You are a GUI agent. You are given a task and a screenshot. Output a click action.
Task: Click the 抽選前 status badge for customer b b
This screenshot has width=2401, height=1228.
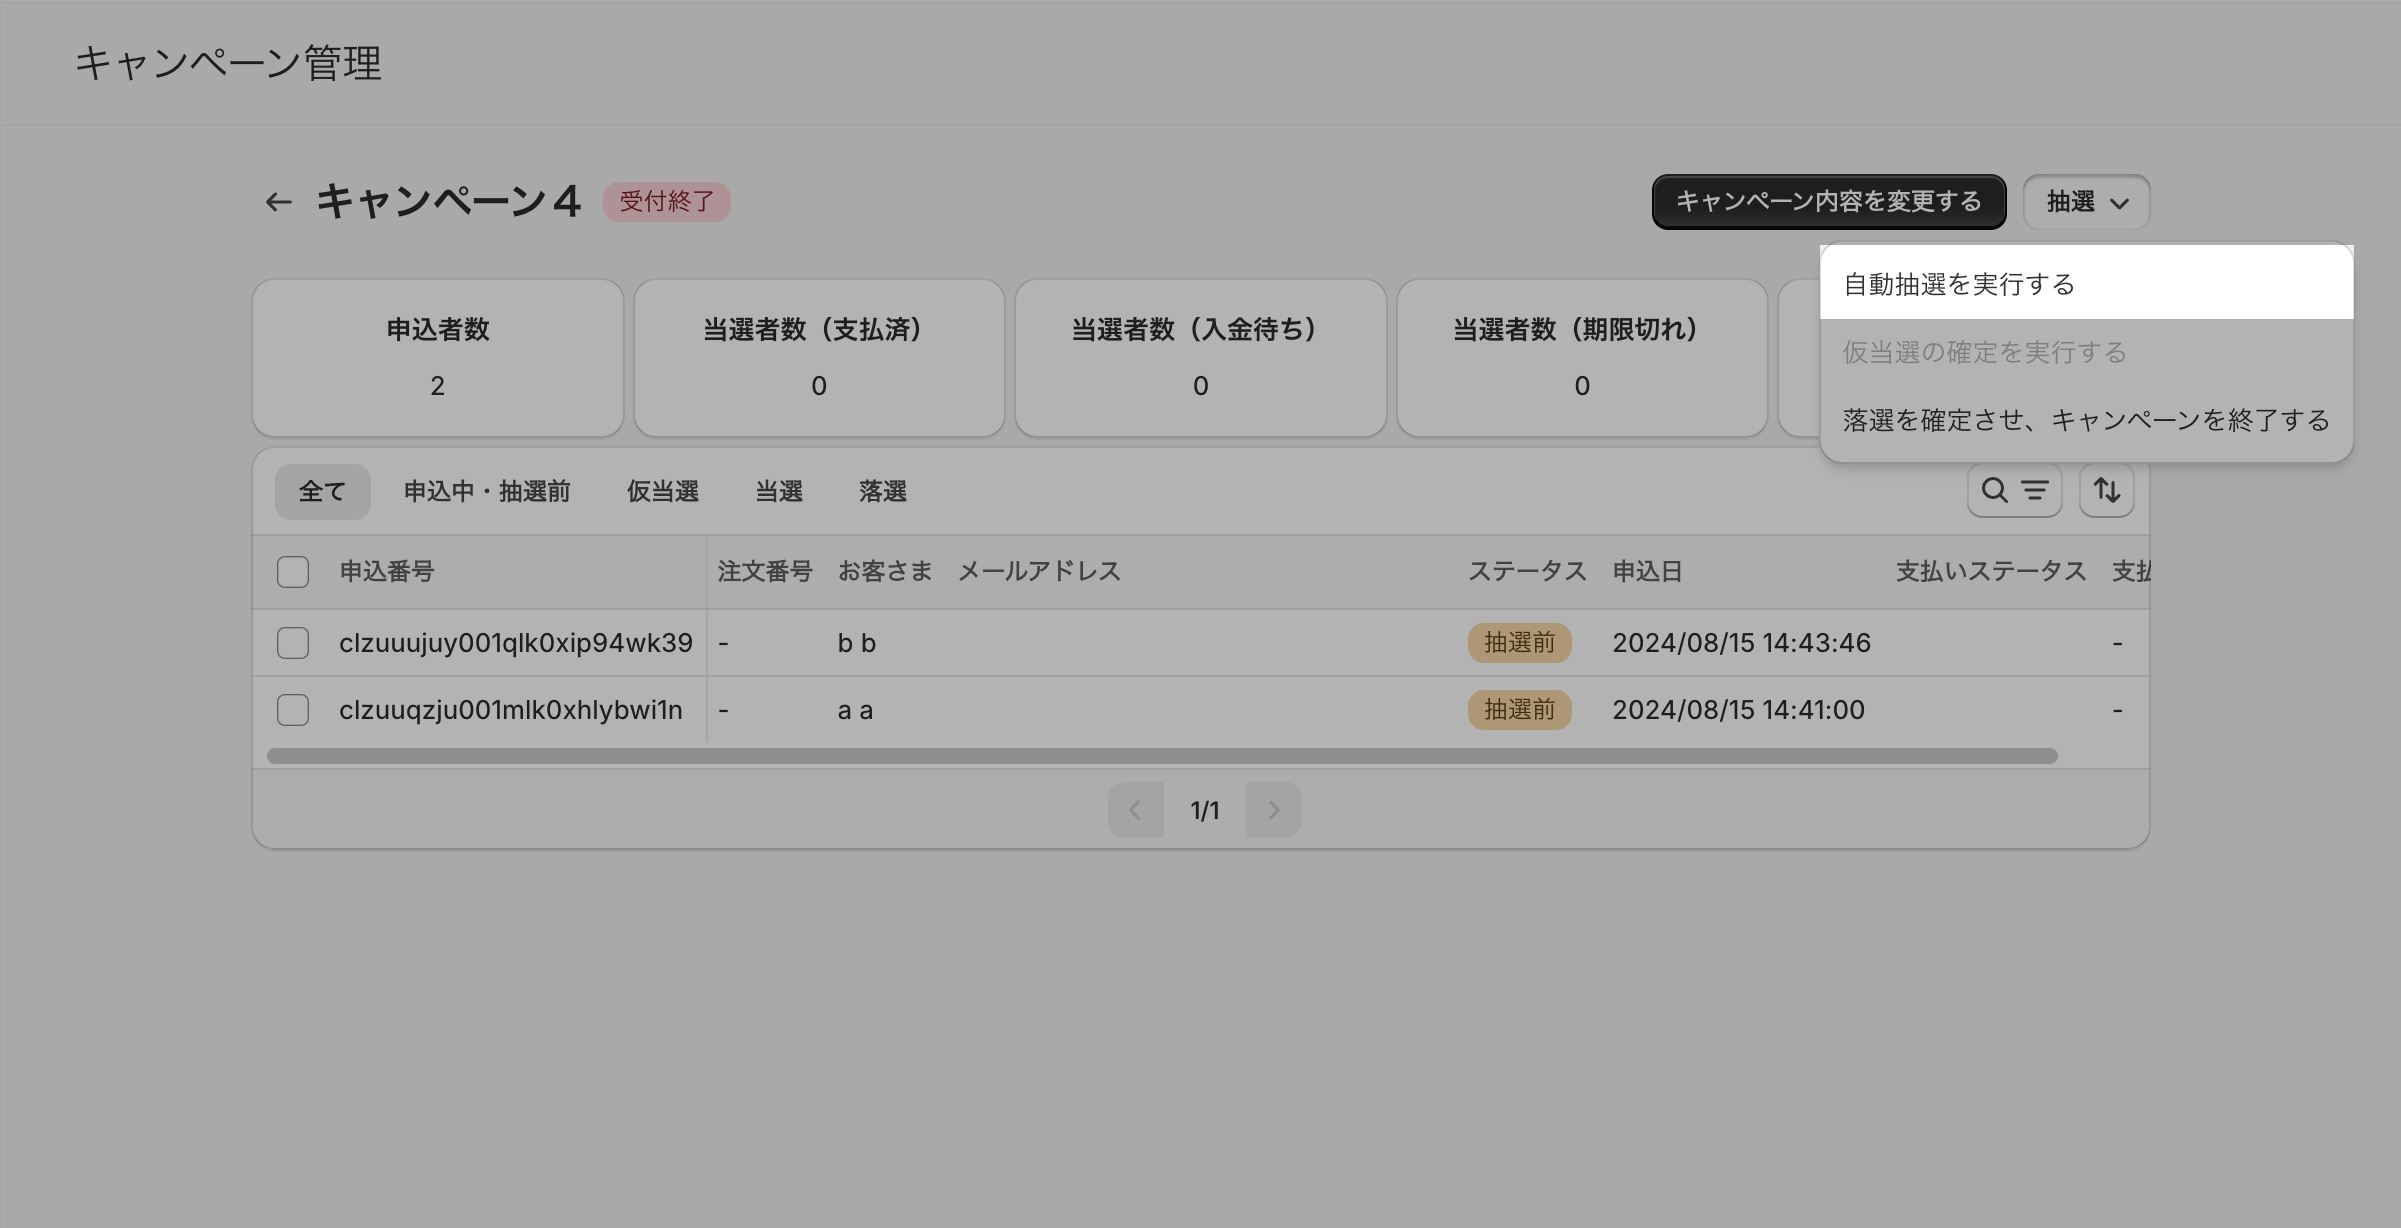click(x=1519, y=643)
